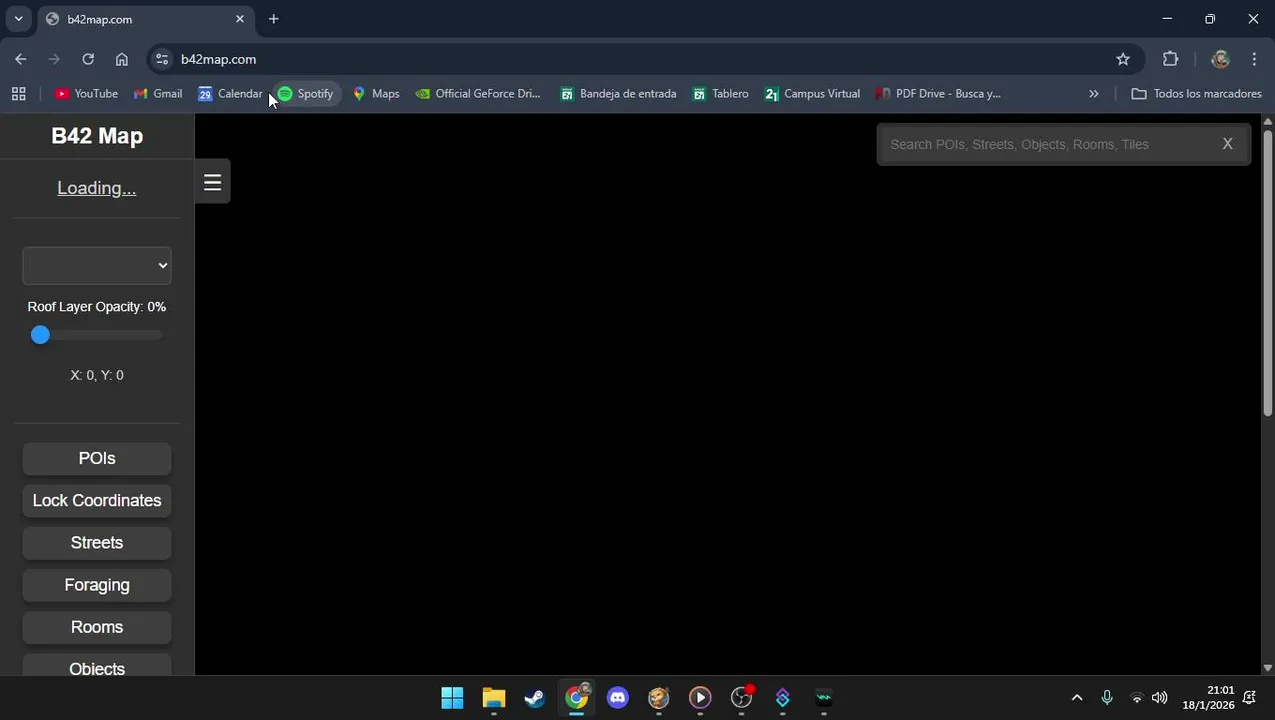Open Discord from the taskbar
The height and width of the screenshot is (720, 1275).
tap(617, 698)
